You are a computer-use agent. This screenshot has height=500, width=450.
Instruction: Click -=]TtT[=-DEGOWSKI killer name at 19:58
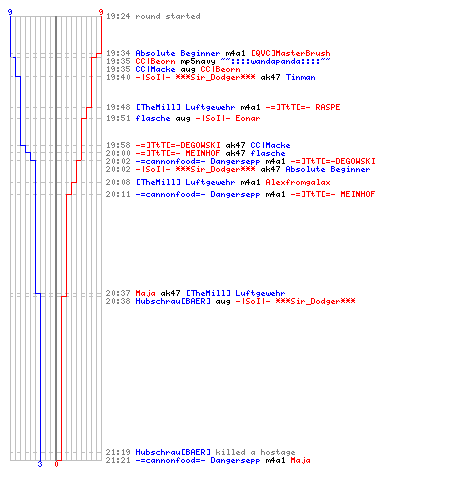[x=178, y=145]
